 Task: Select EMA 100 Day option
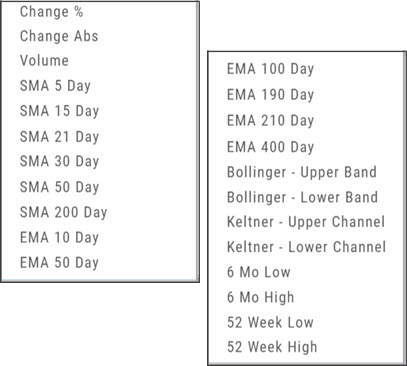coord(270,69)
